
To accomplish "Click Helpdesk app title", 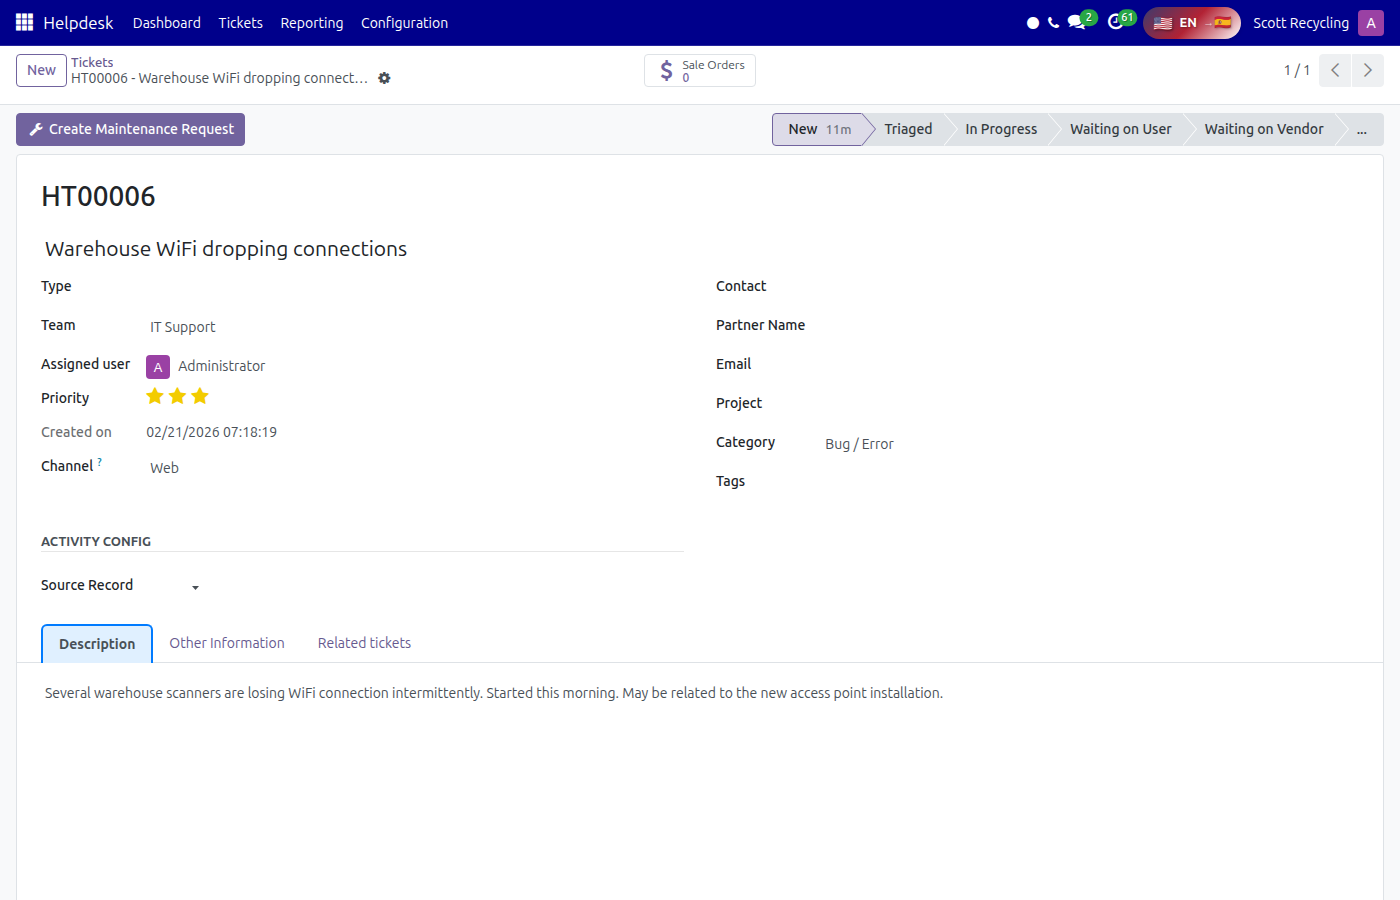I will click(78, 23).
